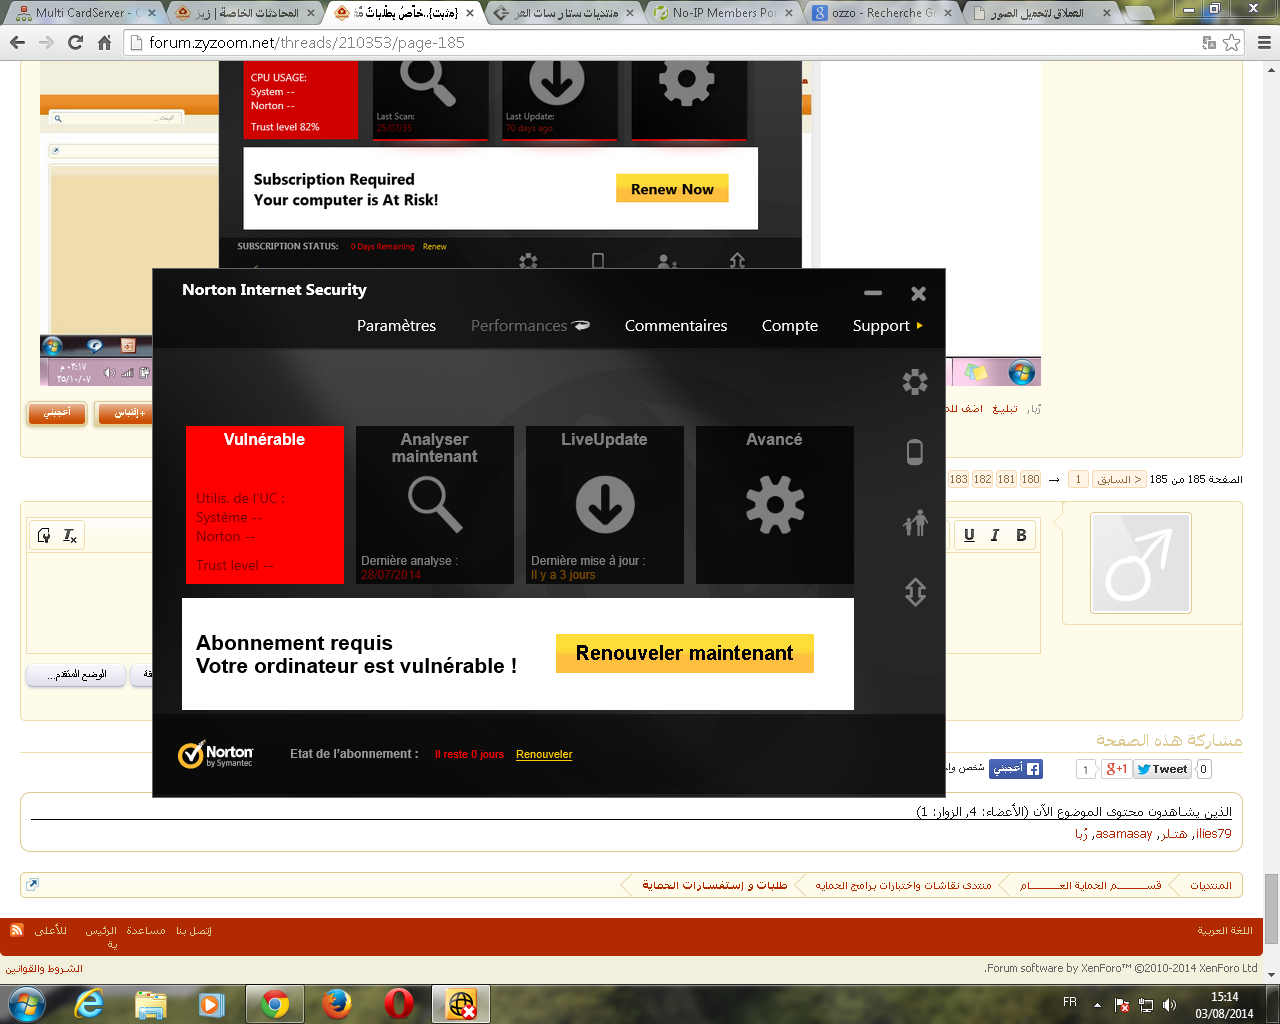Switch to No-IP Members Portal tab
Image resolution: width=1280 pixels, height=1024 pixels.
[x=725, y=13]
